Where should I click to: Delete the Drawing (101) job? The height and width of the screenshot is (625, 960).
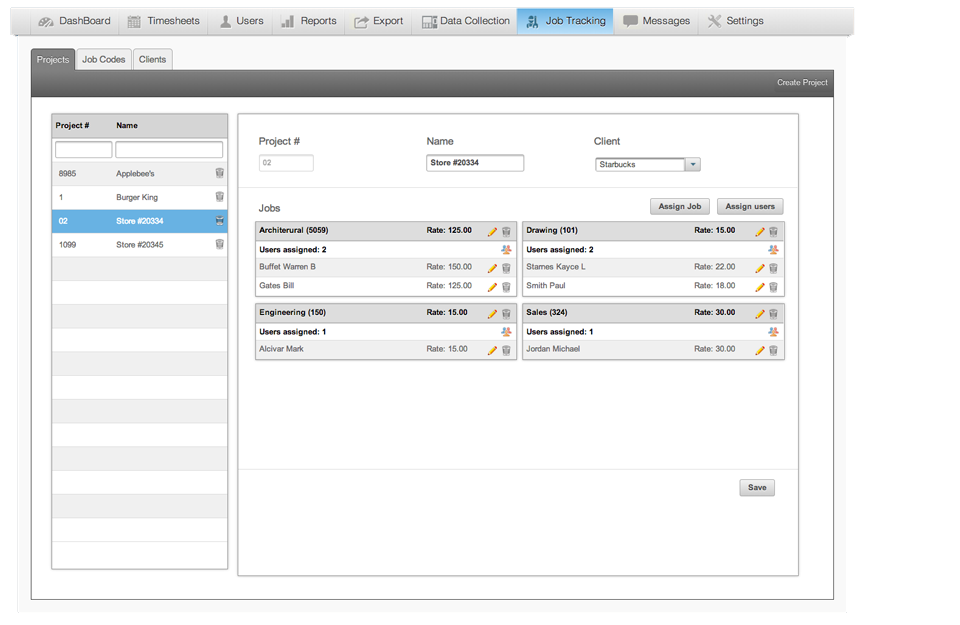point(773,231)
